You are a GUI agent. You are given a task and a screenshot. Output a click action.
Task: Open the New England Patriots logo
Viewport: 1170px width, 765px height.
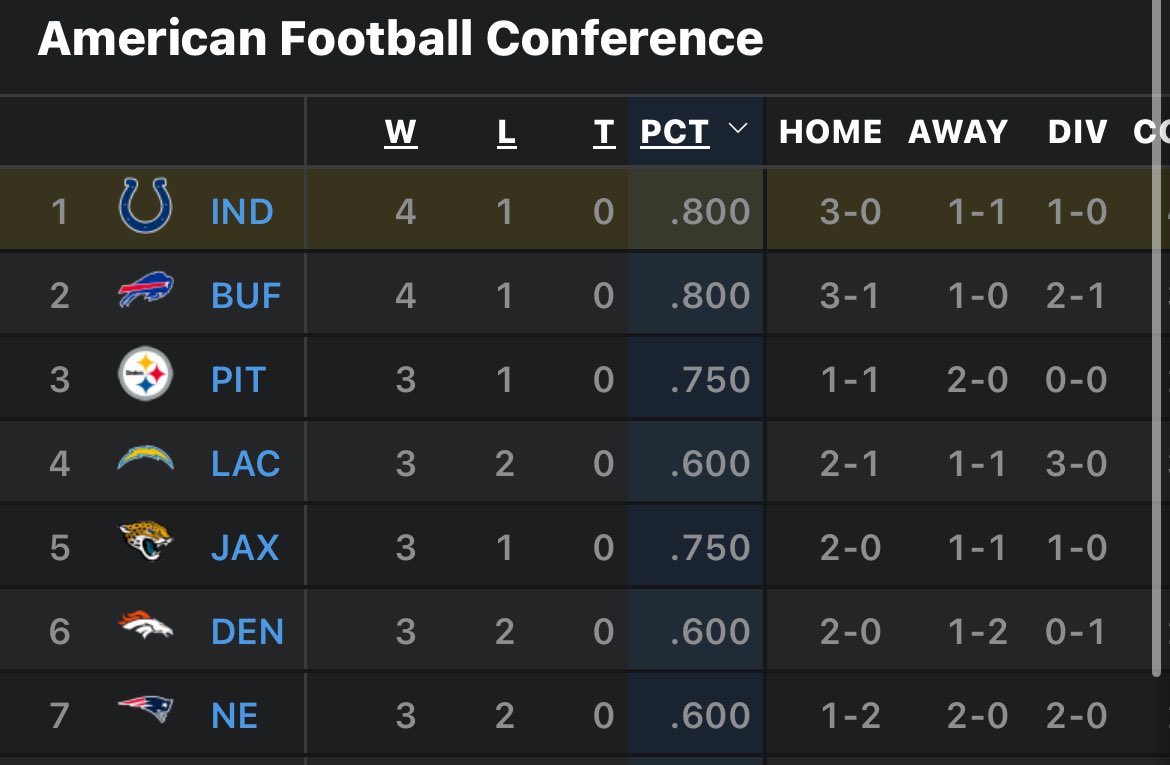146,708
